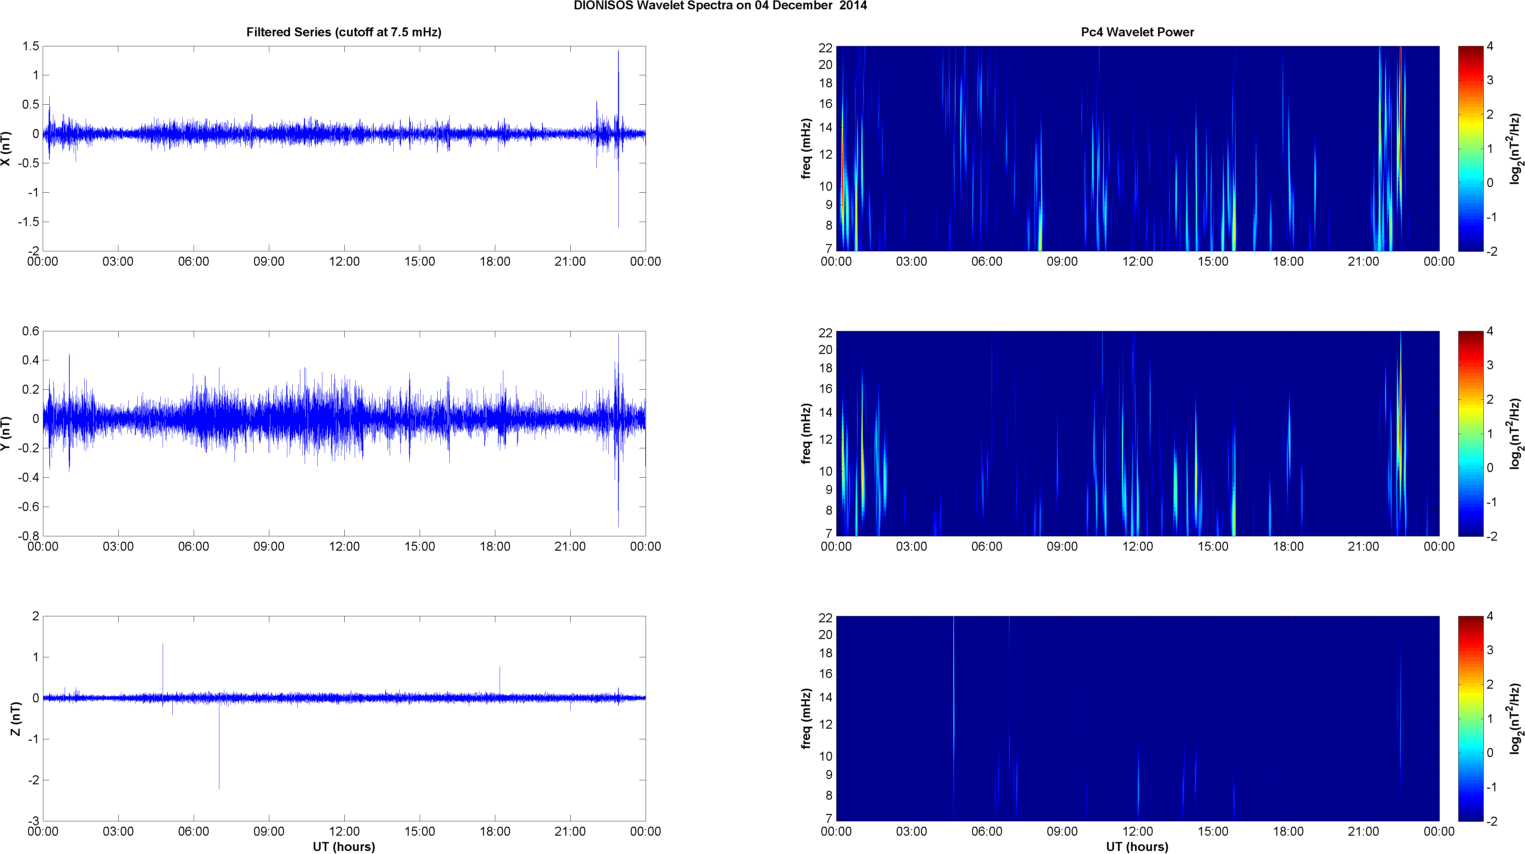Click the '21:00' tick under the bottom spectrogram
The width and height of the screenshot is (1525, 854).
point(1364,832)
